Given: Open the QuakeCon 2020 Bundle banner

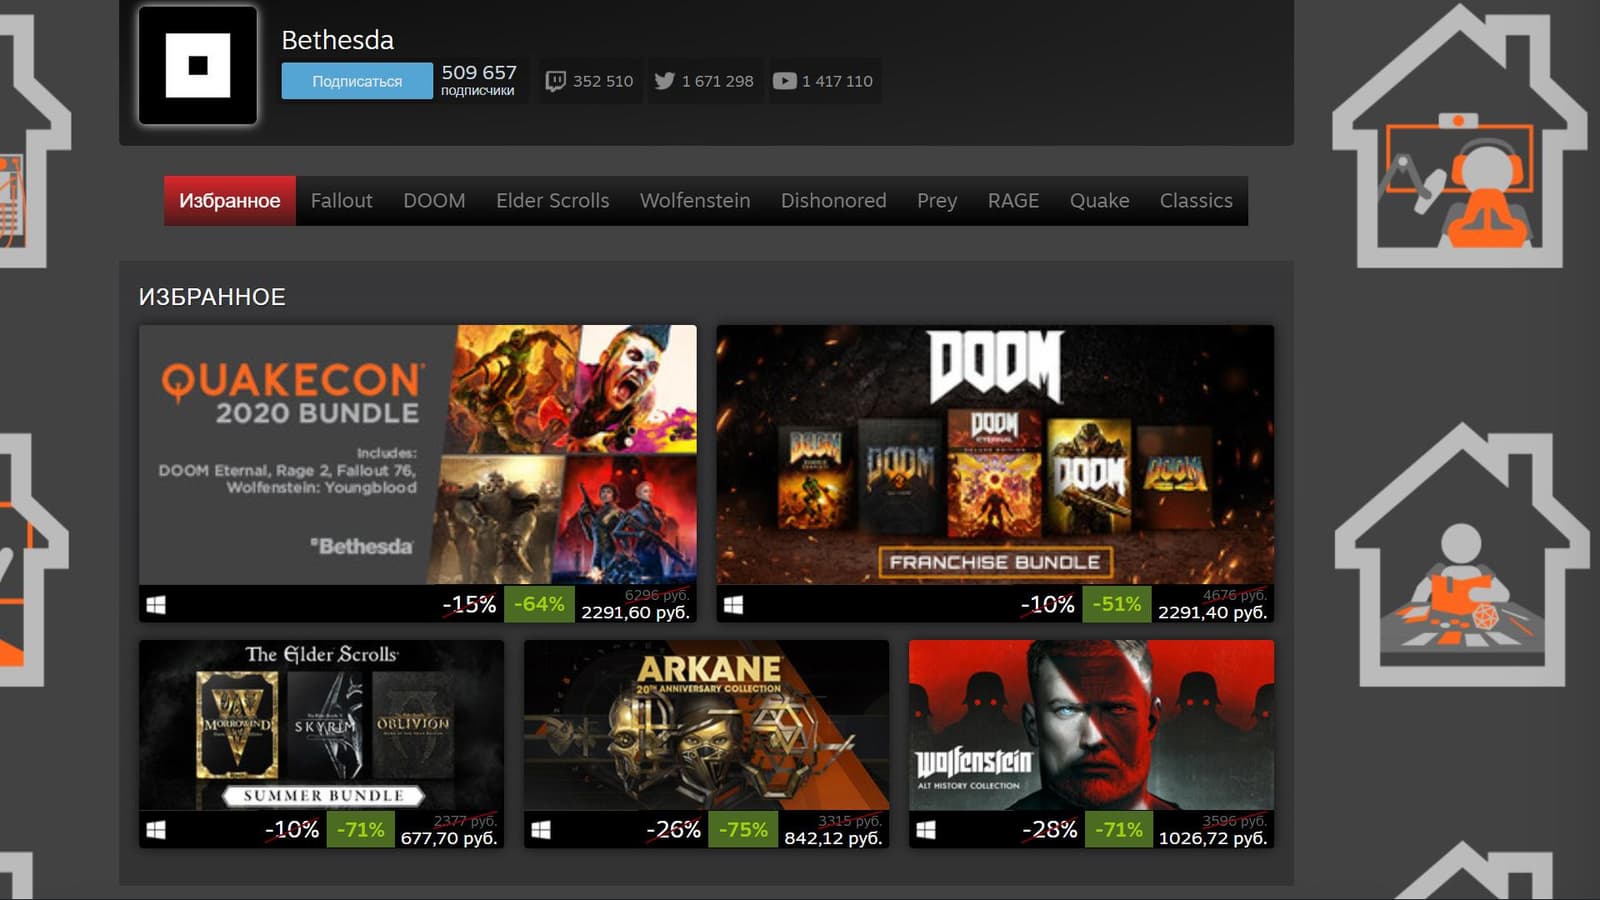Looking at the screenshot, I should [x=418, y=455].
